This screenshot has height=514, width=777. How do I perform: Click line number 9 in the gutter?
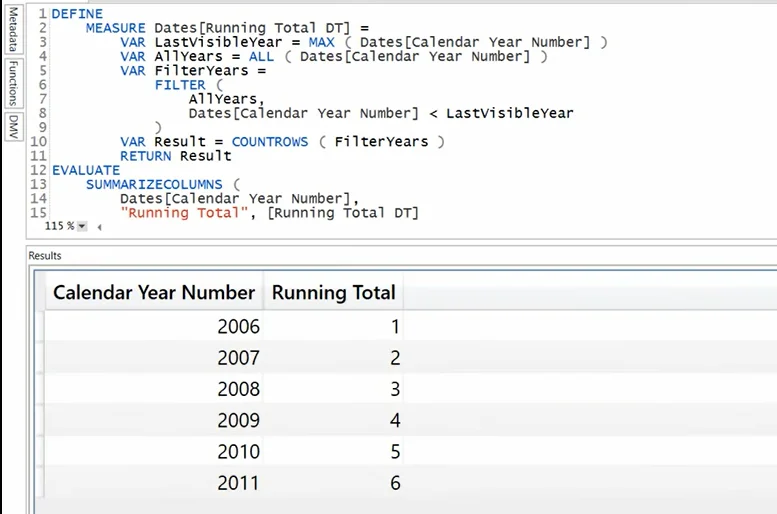pyautogui.click(x=43, y=127)
